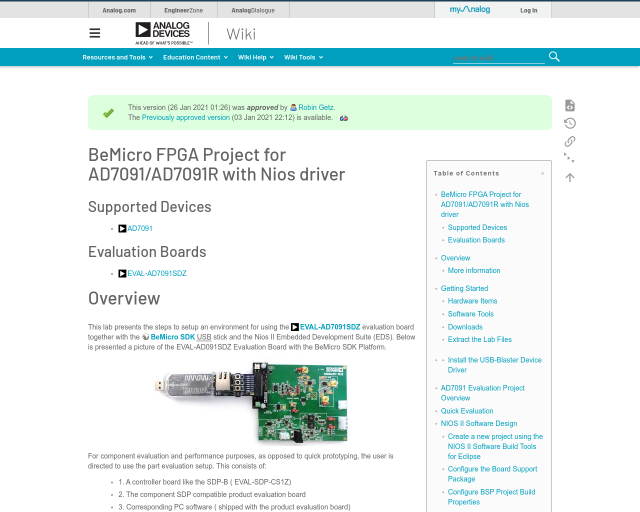Collapse the Table of Contents box
This screenshot has width=640, height=512.
(x=543, y=173)
